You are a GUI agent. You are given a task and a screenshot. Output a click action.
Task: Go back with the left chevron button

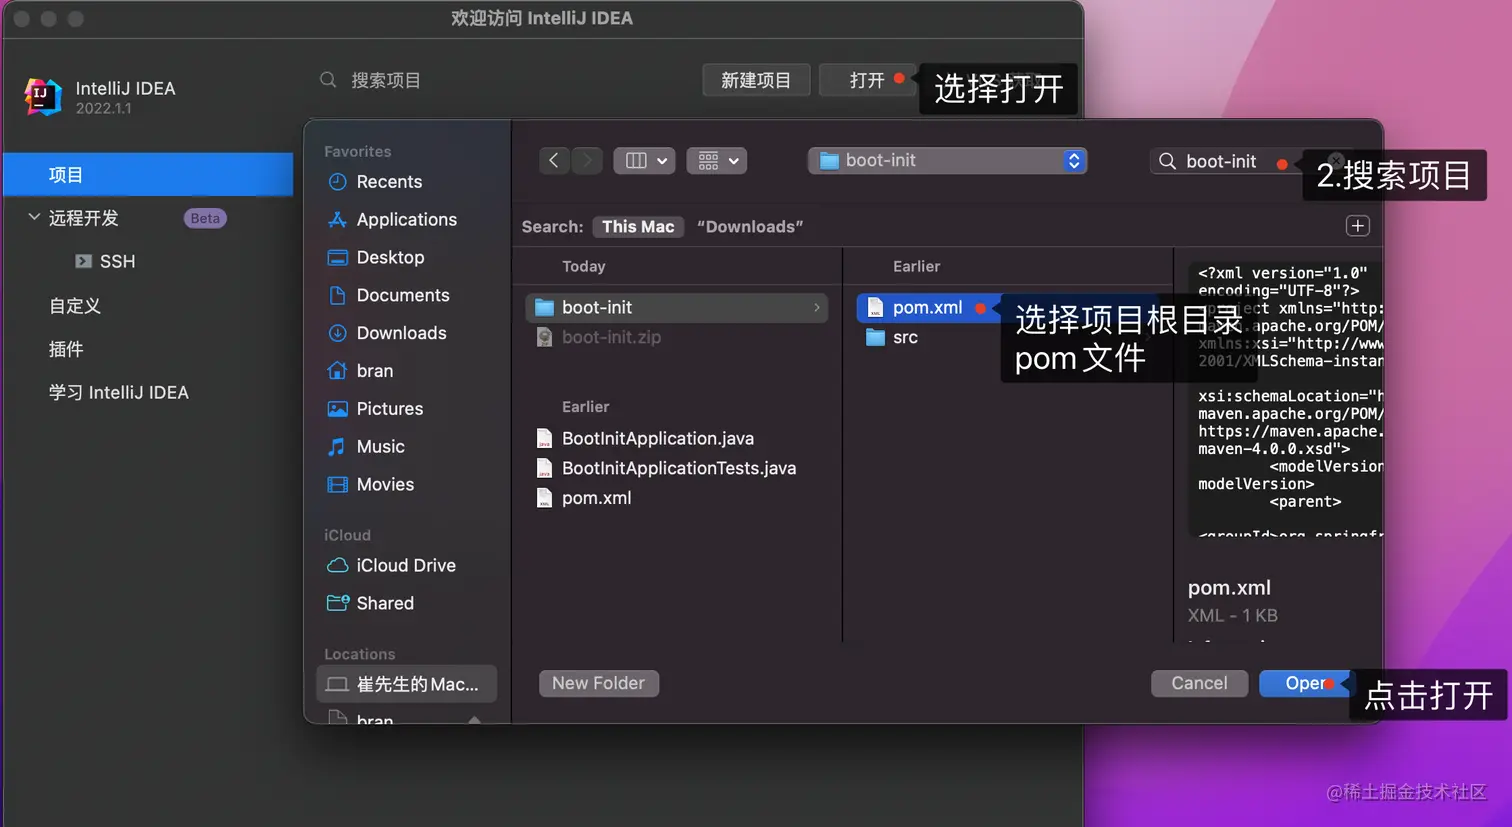pos(553,160)
